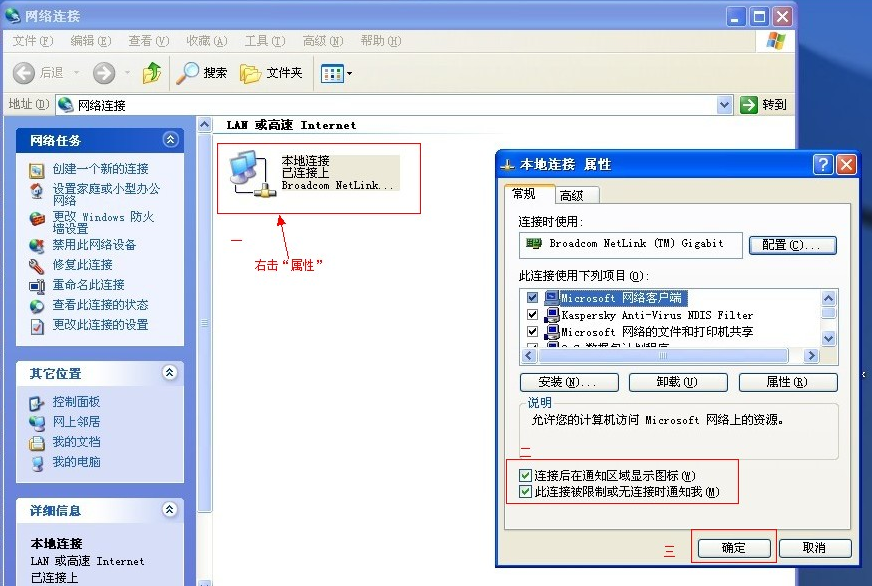Click the Back arrow toolbar icon

pos(25,73)
